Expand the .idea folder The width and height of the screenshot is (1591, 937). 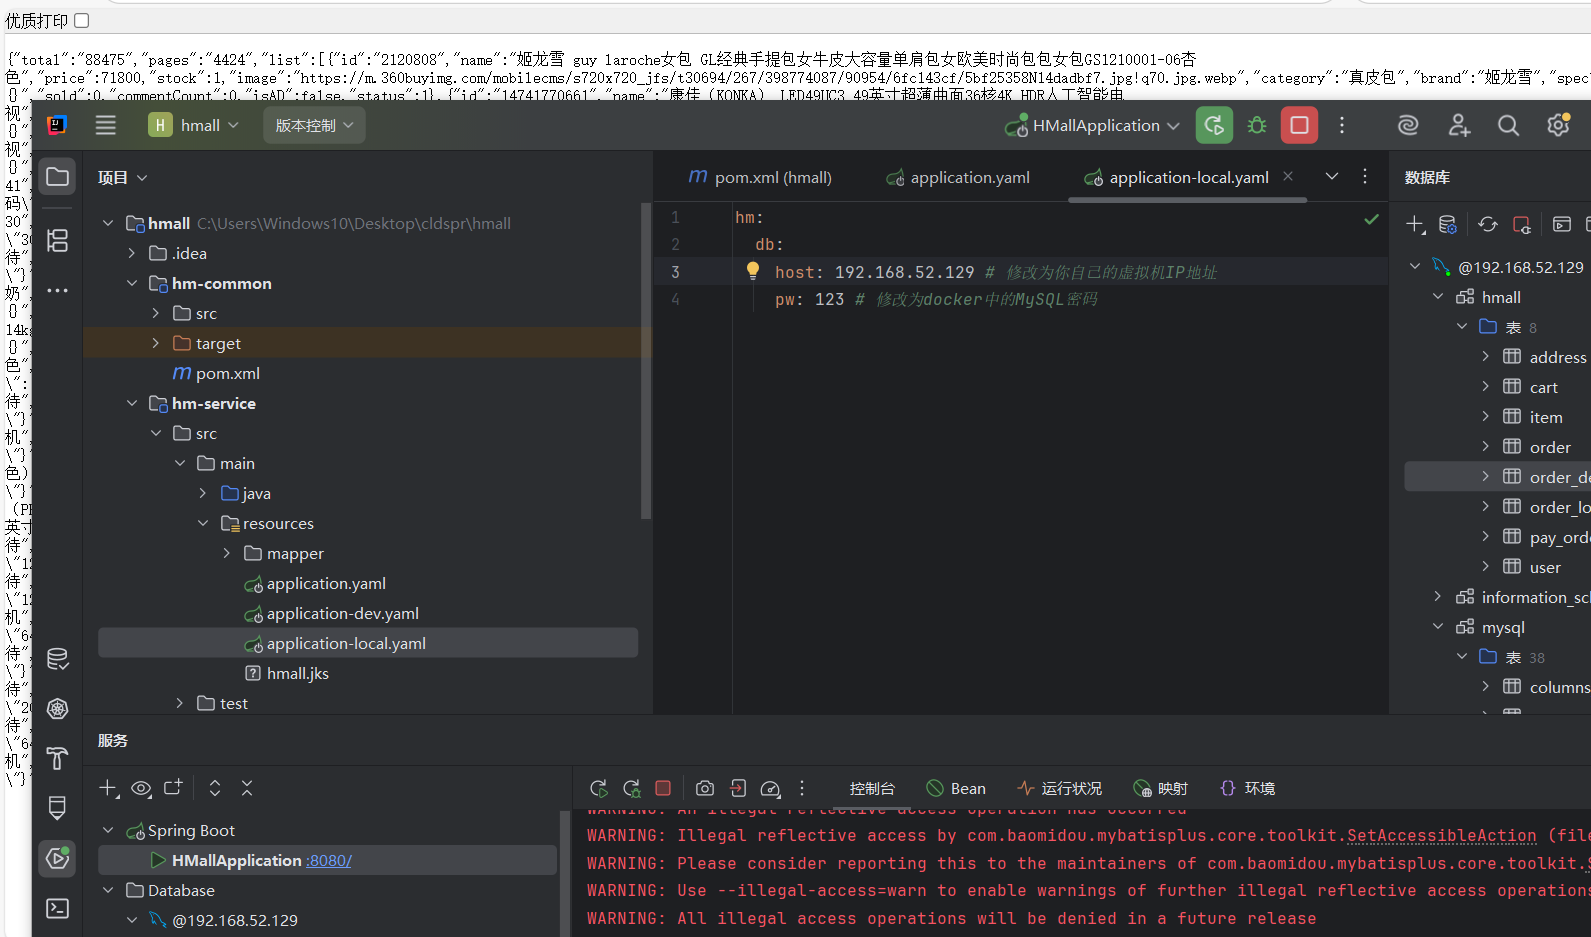[132, 253]
